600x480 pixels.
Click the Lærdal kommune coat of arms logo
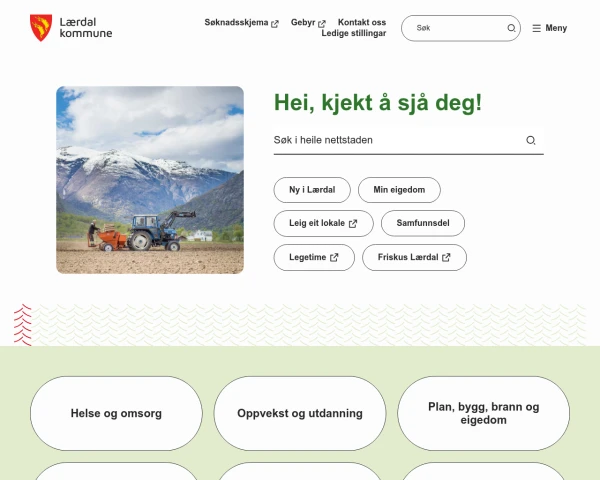41,28
